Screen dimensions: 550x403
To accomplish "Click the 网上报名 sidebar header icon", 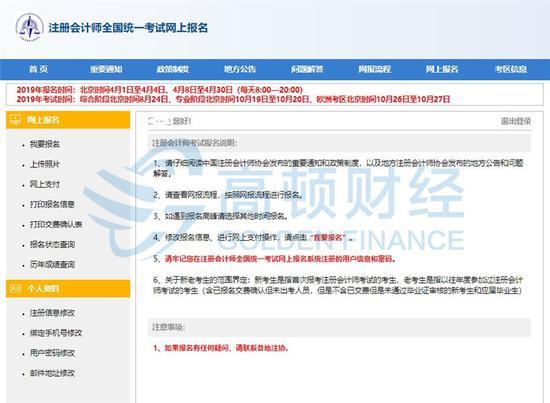I will pos(15,120).
